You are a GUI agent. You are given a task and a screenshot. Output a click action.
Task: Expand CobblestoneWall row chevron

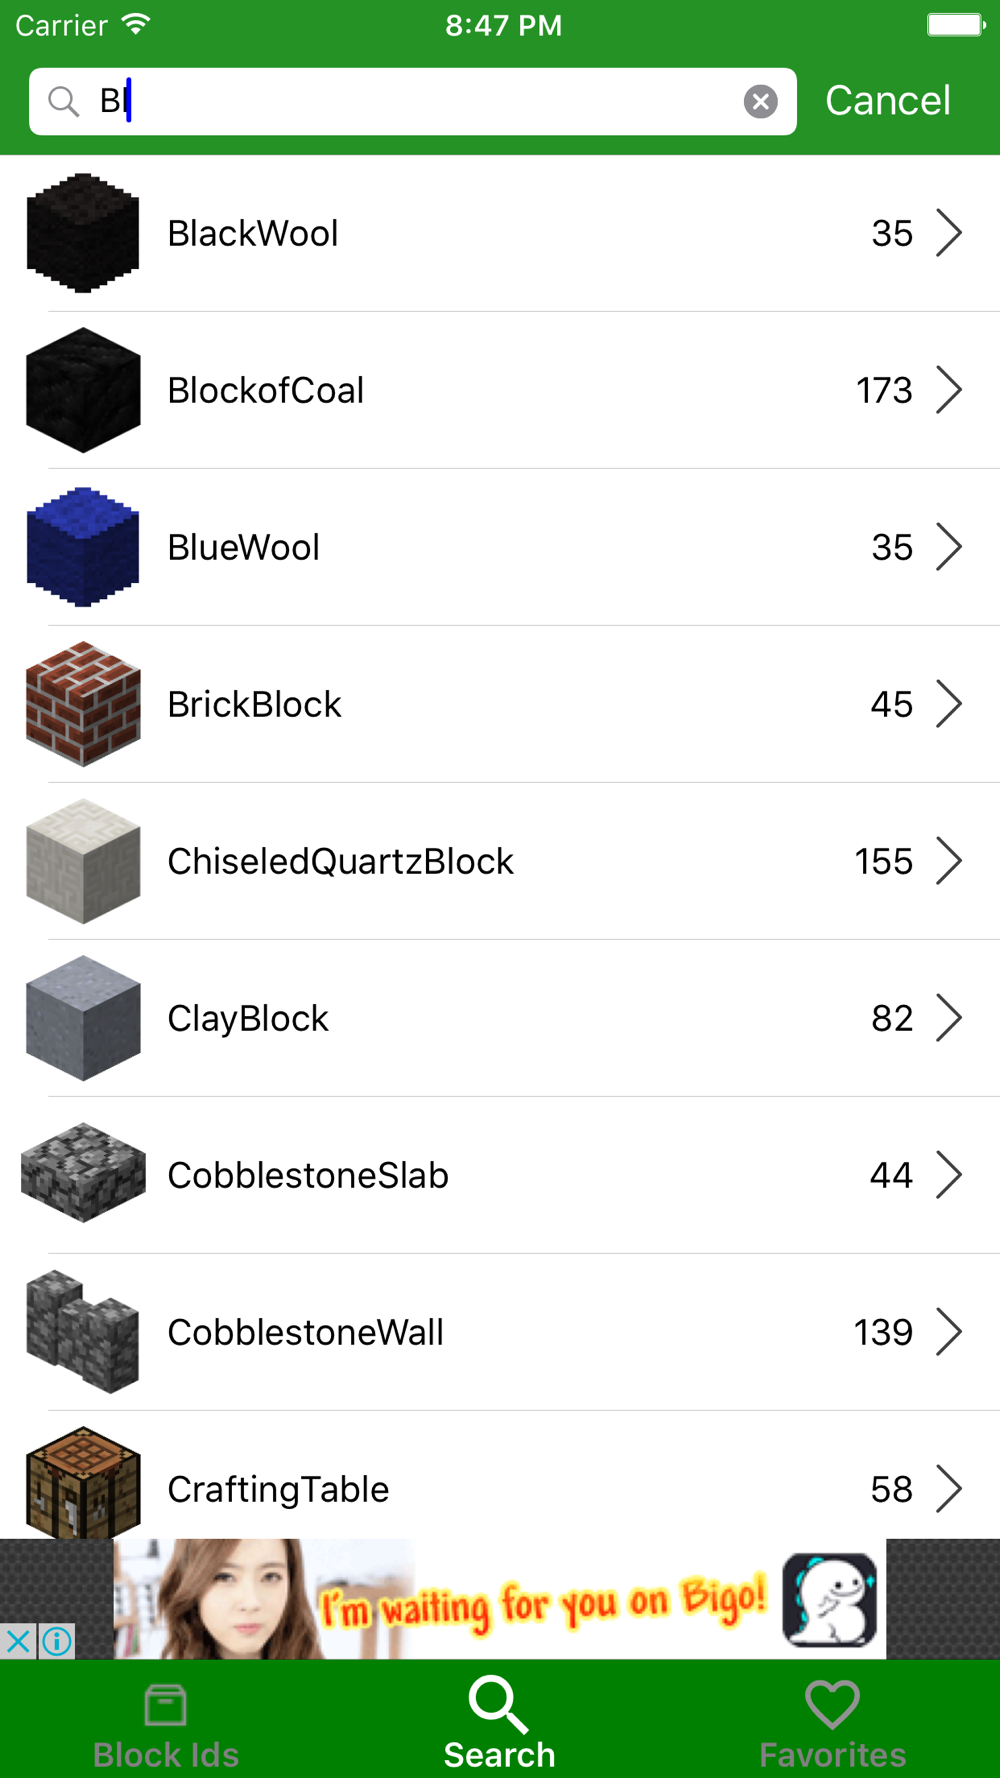click(x=949, y=1332)
